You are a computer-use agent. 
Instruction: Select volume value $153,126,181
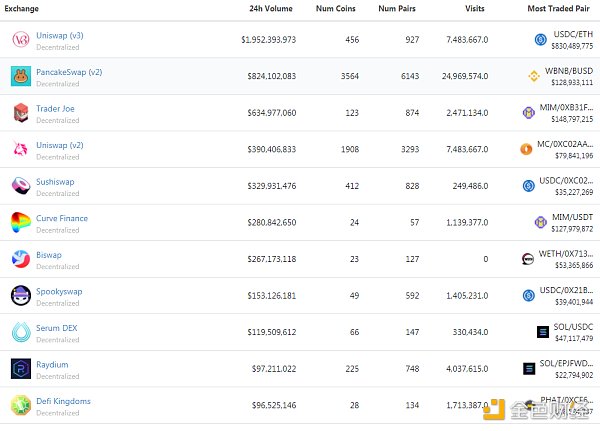click(272, 296)
